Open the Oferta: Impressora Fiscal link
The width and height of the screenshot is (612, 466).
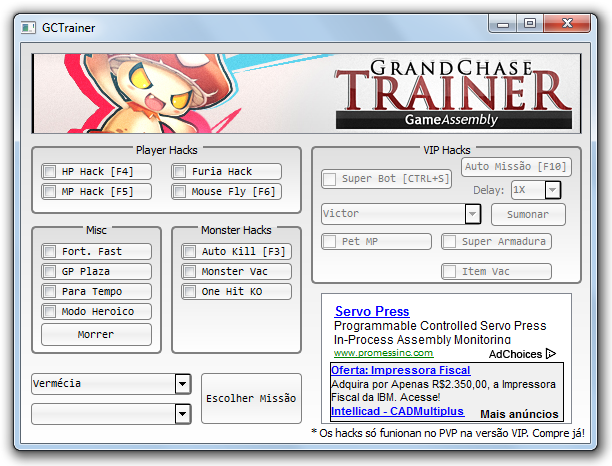[x=400, y=370]
